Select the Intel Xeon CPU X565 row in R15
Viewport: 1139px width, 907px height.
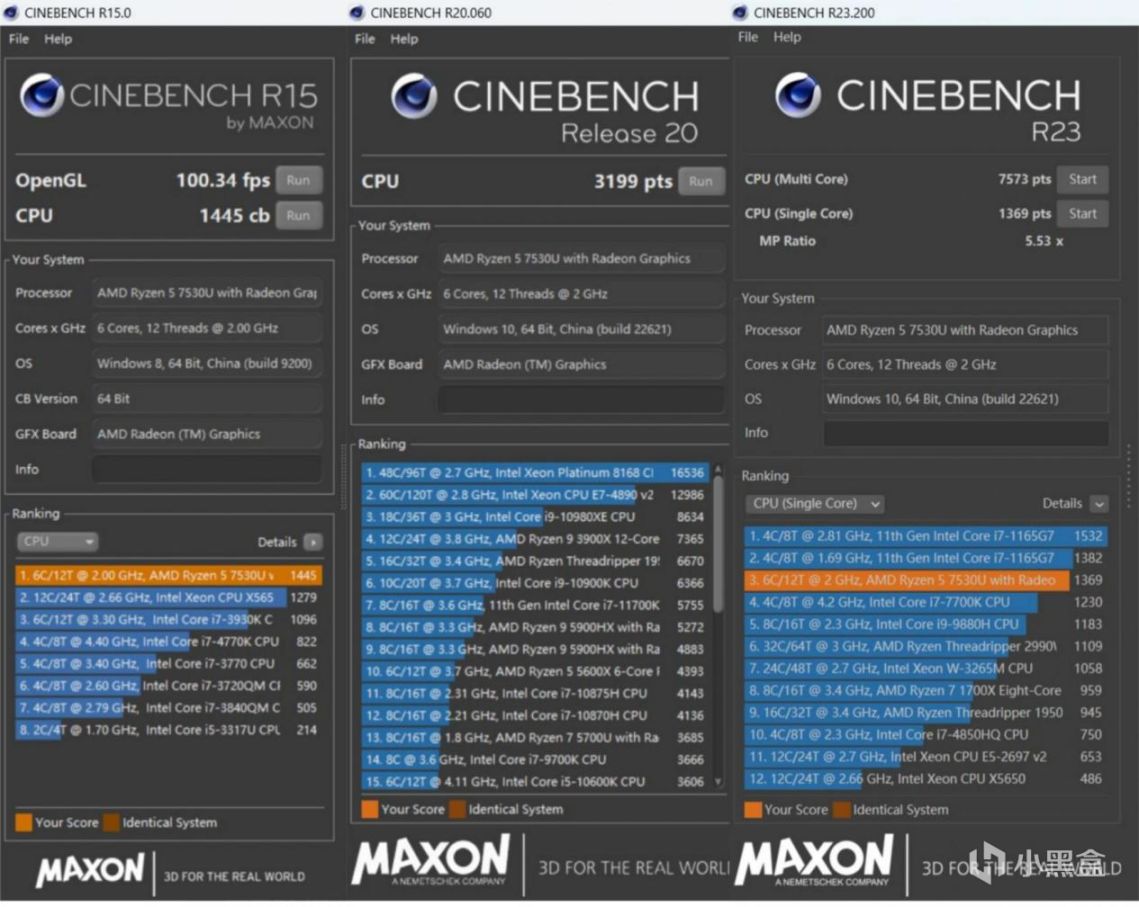click(x=168, y=597)
